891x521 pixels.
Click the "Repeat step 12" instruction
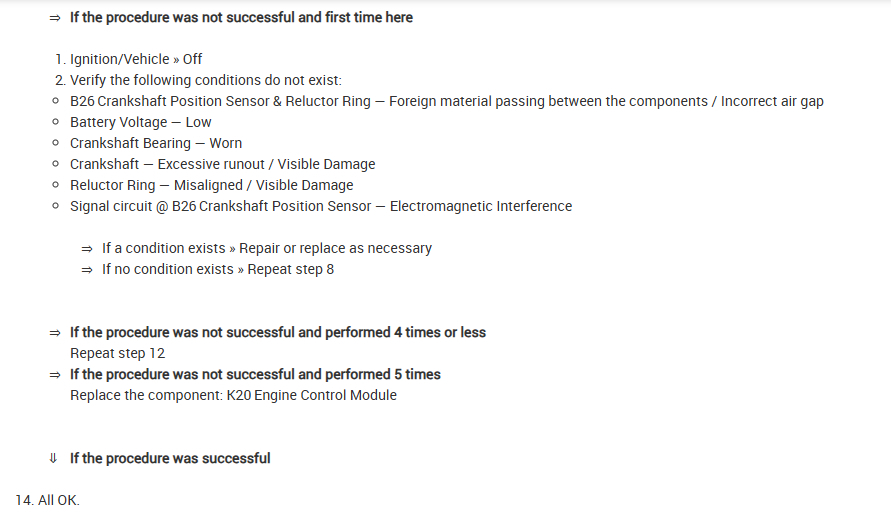coord(117,353)
